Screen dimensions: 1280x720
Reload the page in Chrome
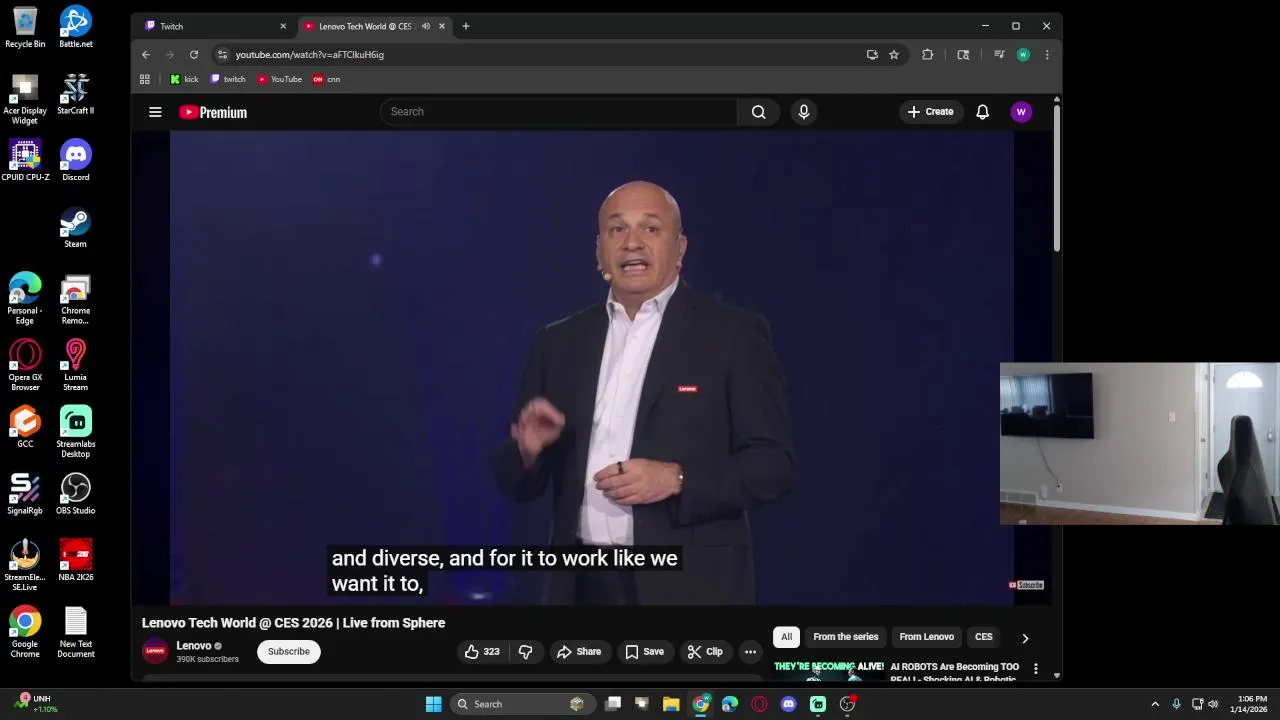point(194,55)
